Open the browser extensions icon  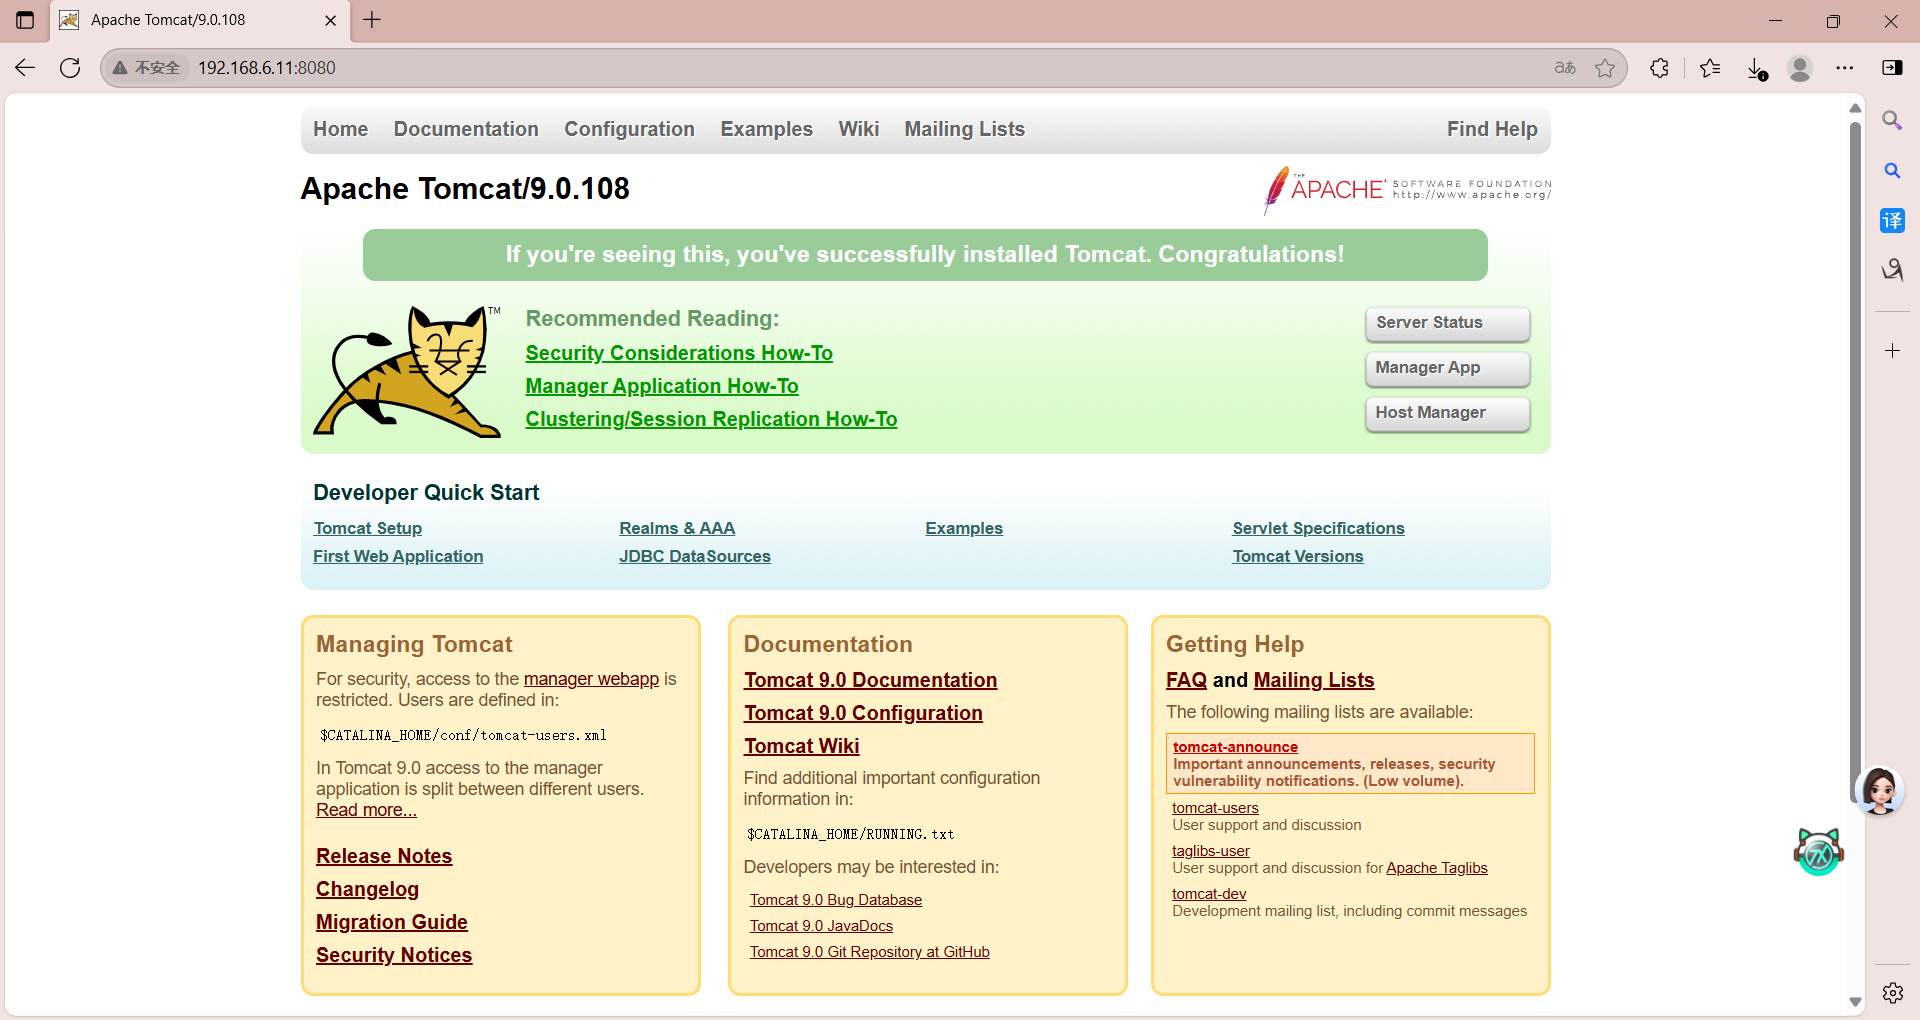click(1660, 68)
